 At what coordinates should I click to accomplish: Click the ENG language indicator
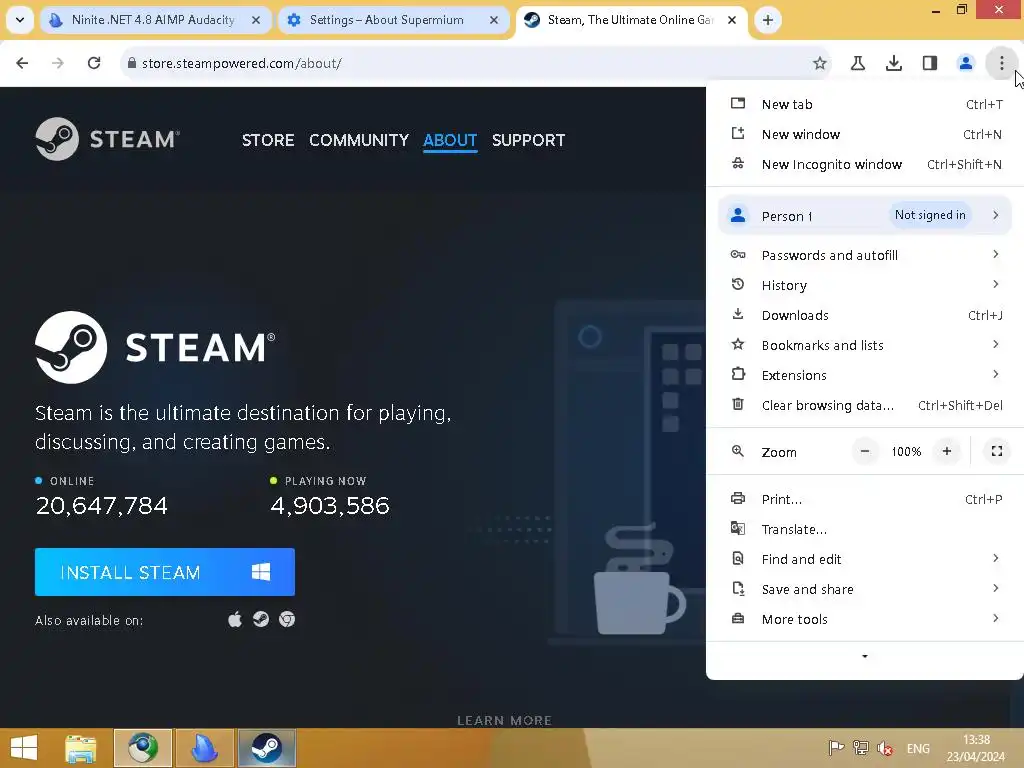[x=918, y=748]
